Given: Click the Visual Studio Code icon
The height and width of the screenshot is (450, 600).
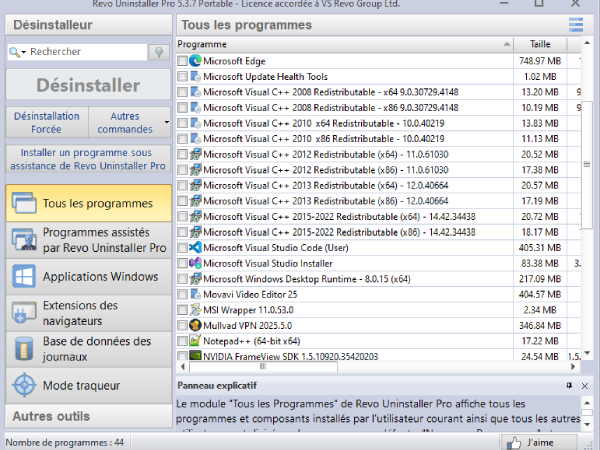Looking at the screenshot, I should pyautogui.click(x=195, y=248).
